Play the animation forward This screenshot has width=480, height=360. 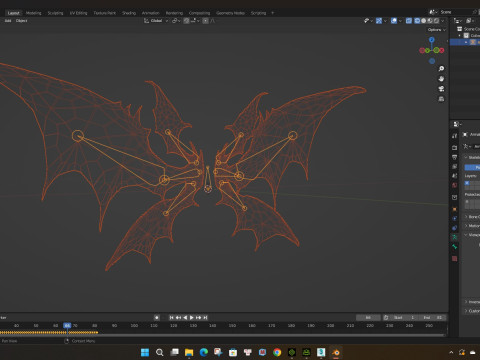point(192,318)
